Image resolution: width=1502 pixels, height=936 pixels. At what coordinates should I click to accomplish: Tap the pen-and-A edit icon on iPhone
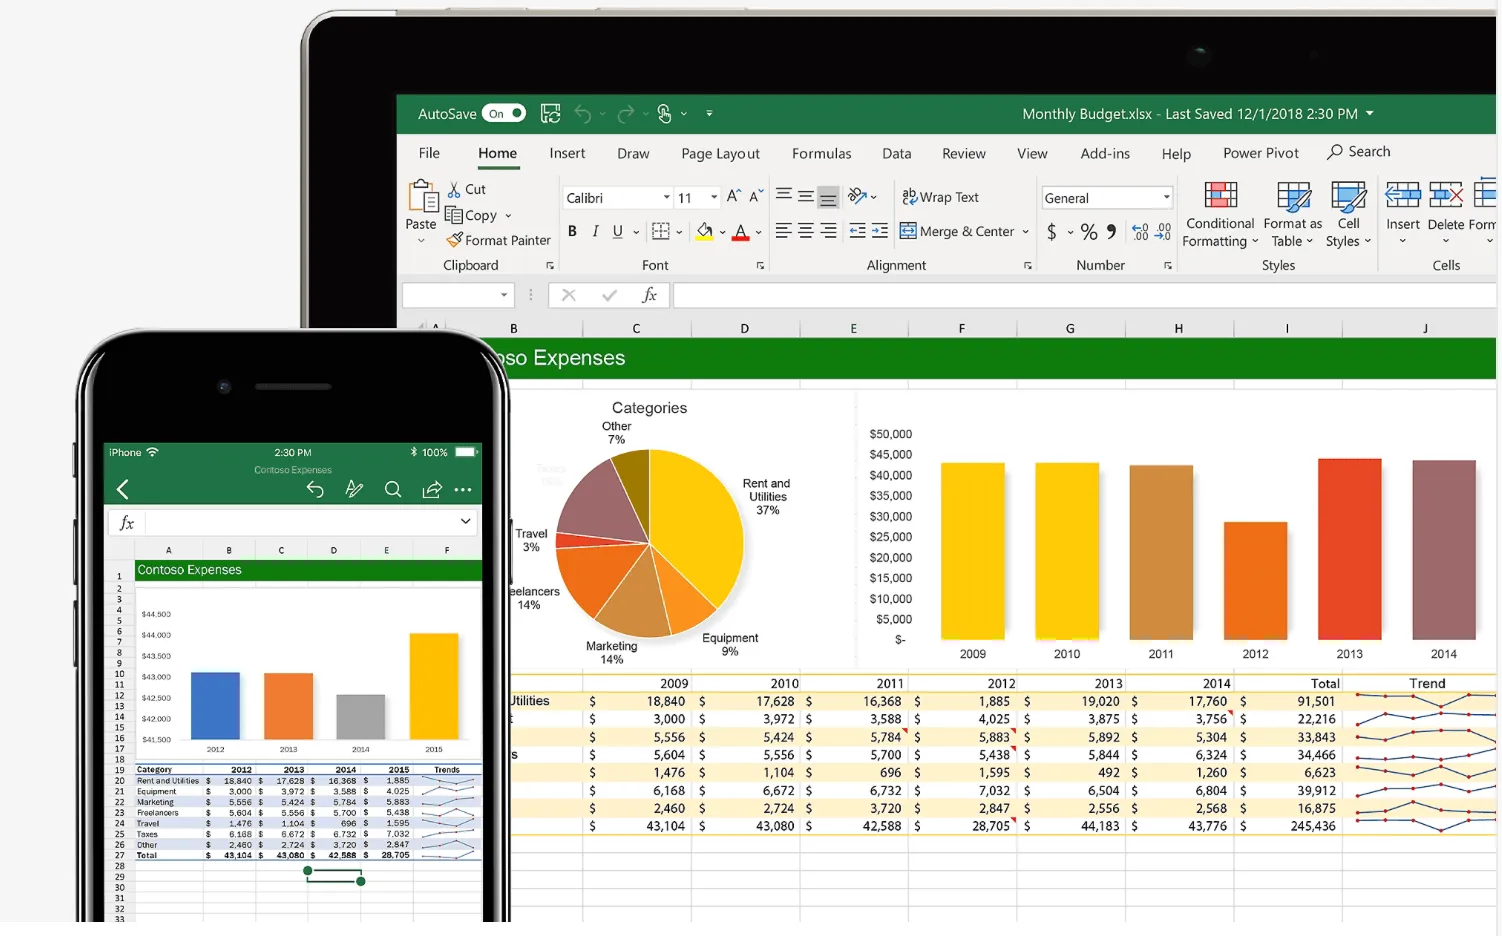click(x=354, y=489)
